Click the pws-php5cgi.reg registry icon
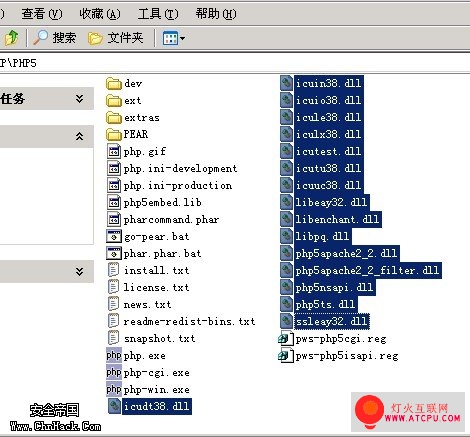The image size is (470, 437). pos(286,339)
